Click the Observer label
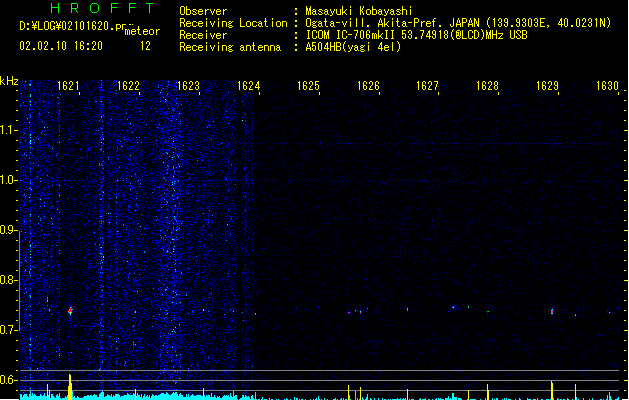 (x=203, y=11)
